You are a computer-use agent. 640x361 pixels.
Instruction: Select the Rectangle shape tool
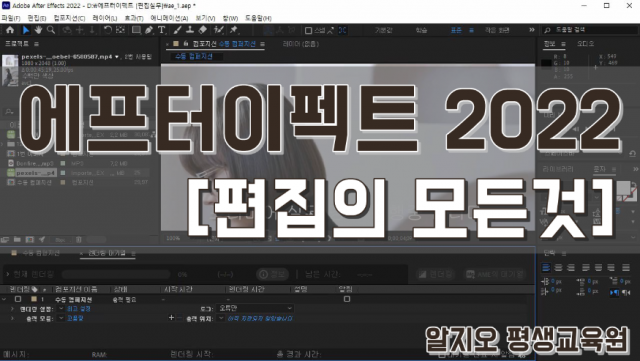[x=136, y=30]
